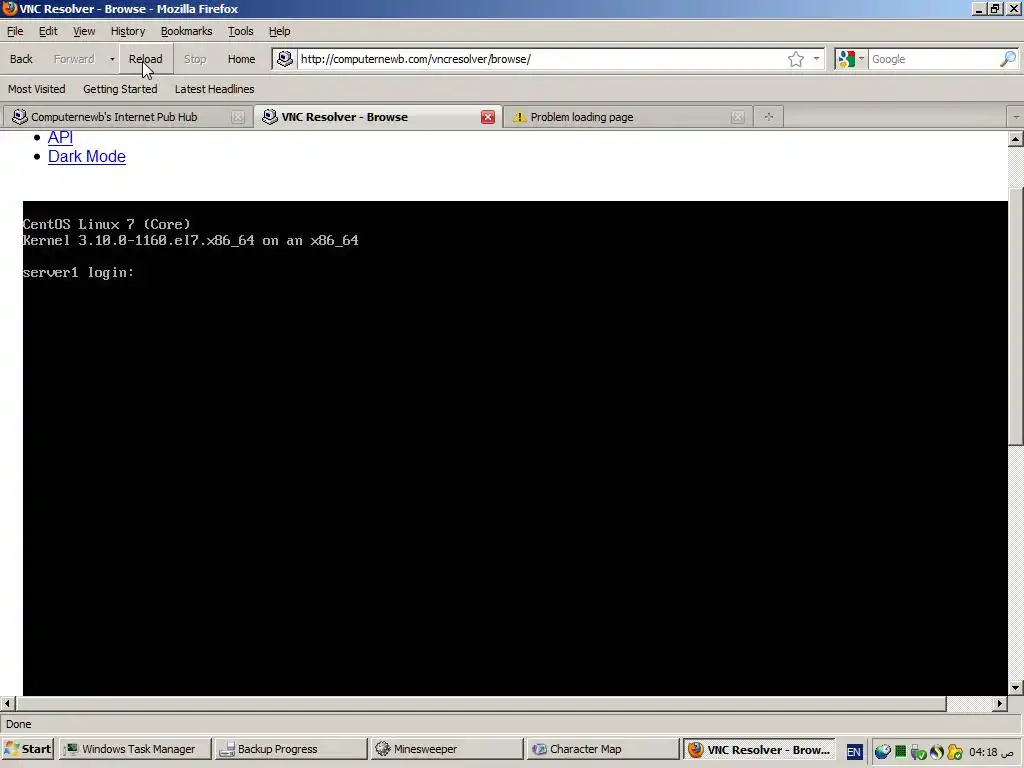Click the Google search input field
Viewport: 1024px width, 768px height.
point(934,59)
